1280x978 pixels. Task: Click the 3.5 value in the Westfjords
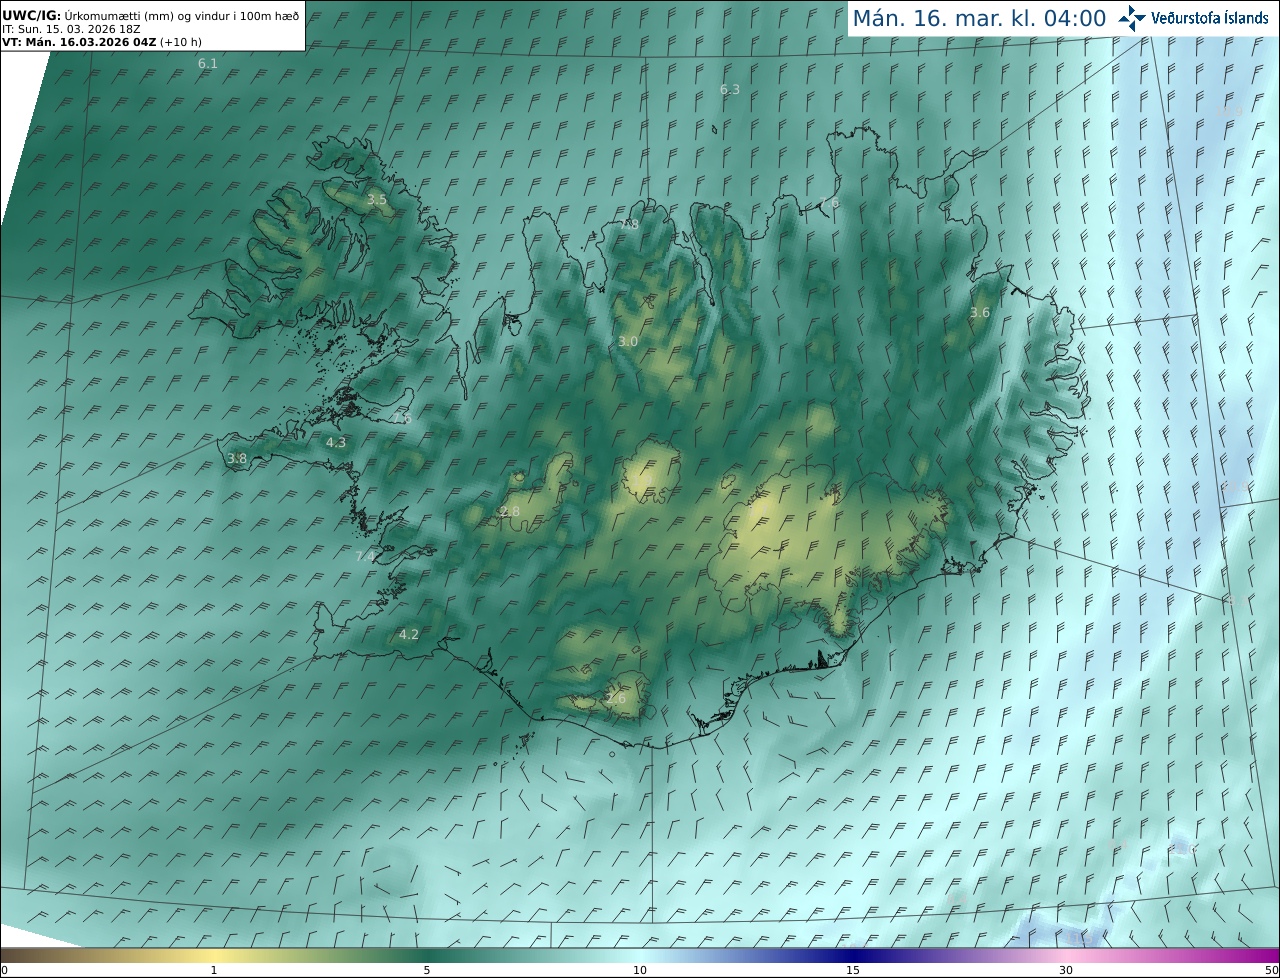pyautogui.click(x=377, y=200)
